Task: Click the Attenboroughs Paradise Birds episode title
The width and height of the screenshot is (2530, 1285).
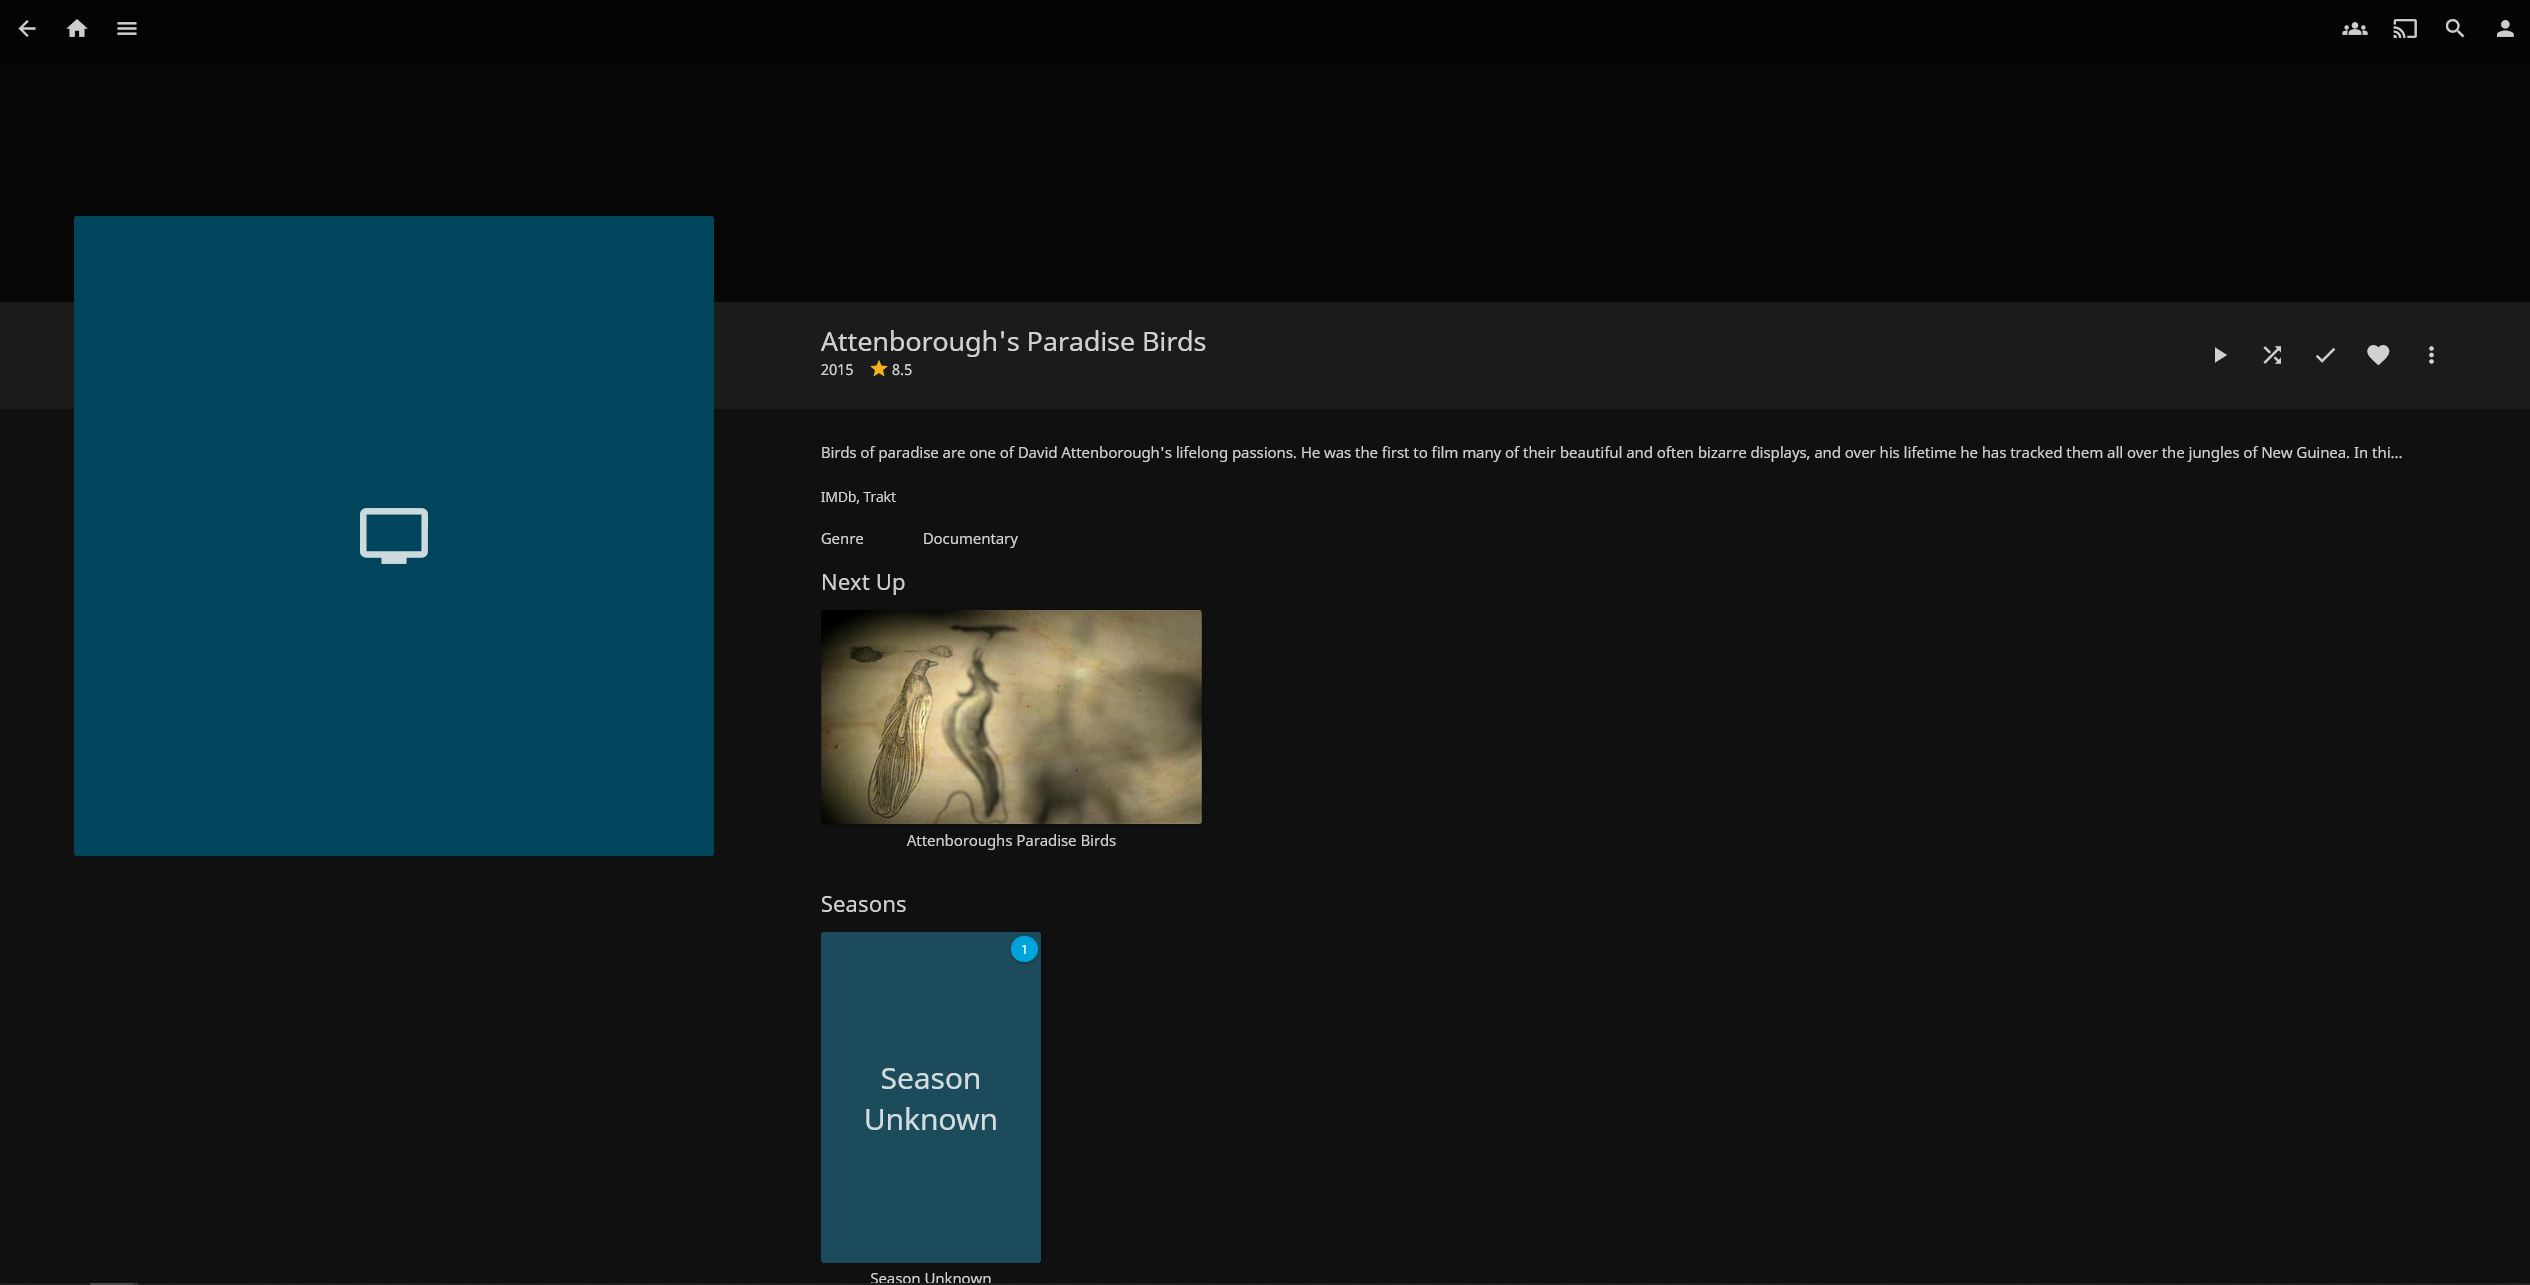Action: click(x=1011, y=841)
